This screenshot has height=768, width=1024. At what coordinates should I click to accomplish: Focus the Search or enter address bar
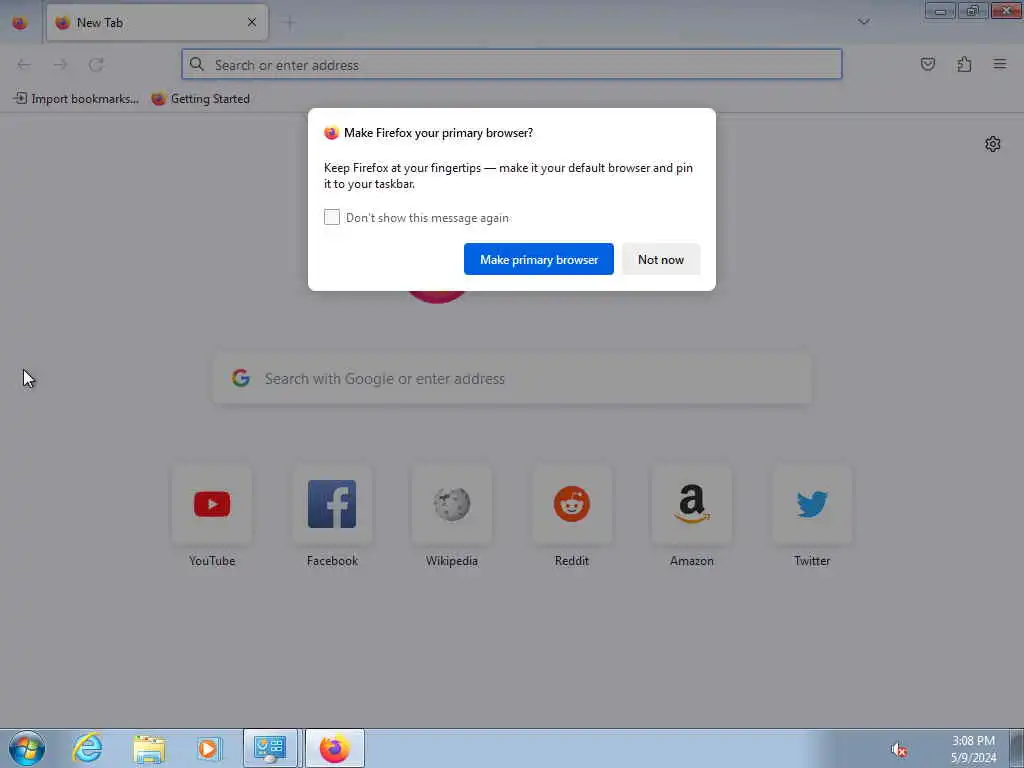512,65
